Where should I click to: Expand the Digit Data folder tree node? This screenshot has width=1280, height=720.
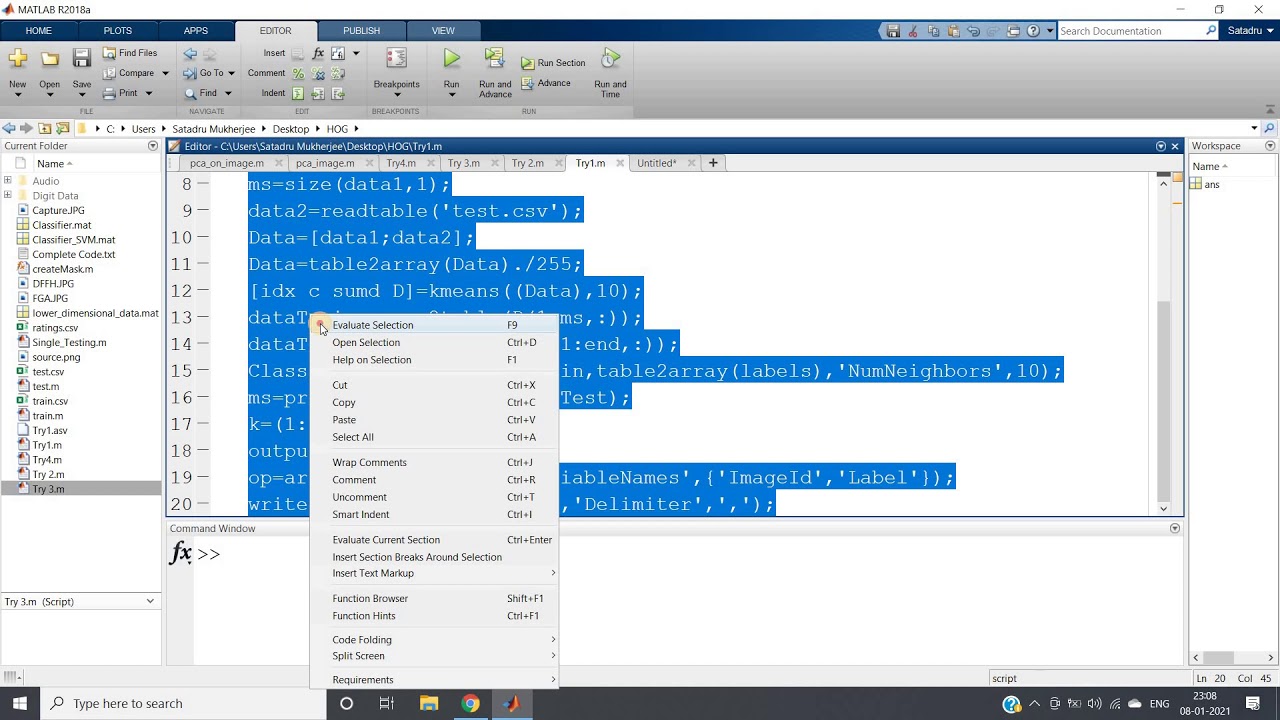(8, 196)
